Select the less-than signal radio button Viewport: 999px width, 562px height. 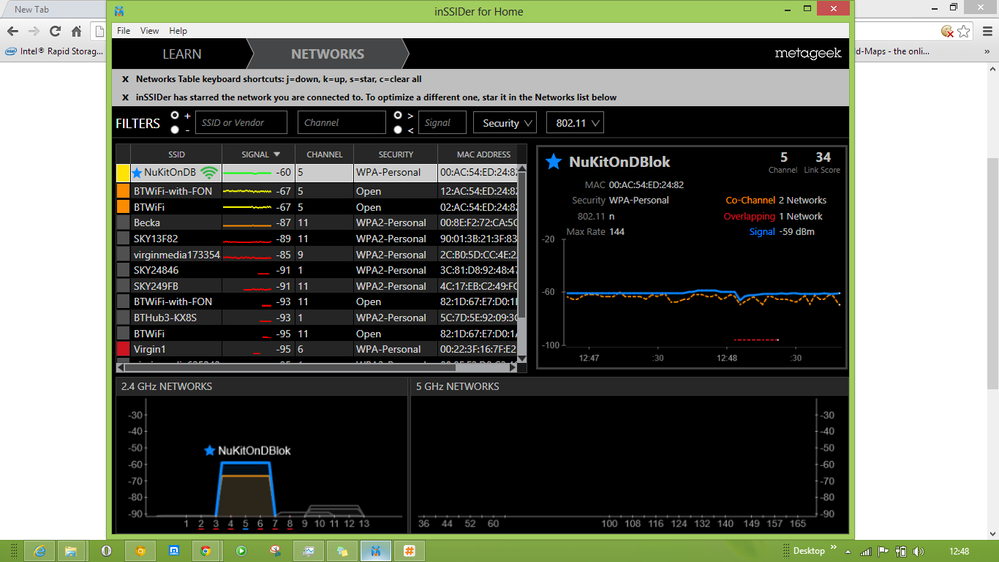point(398,129)
